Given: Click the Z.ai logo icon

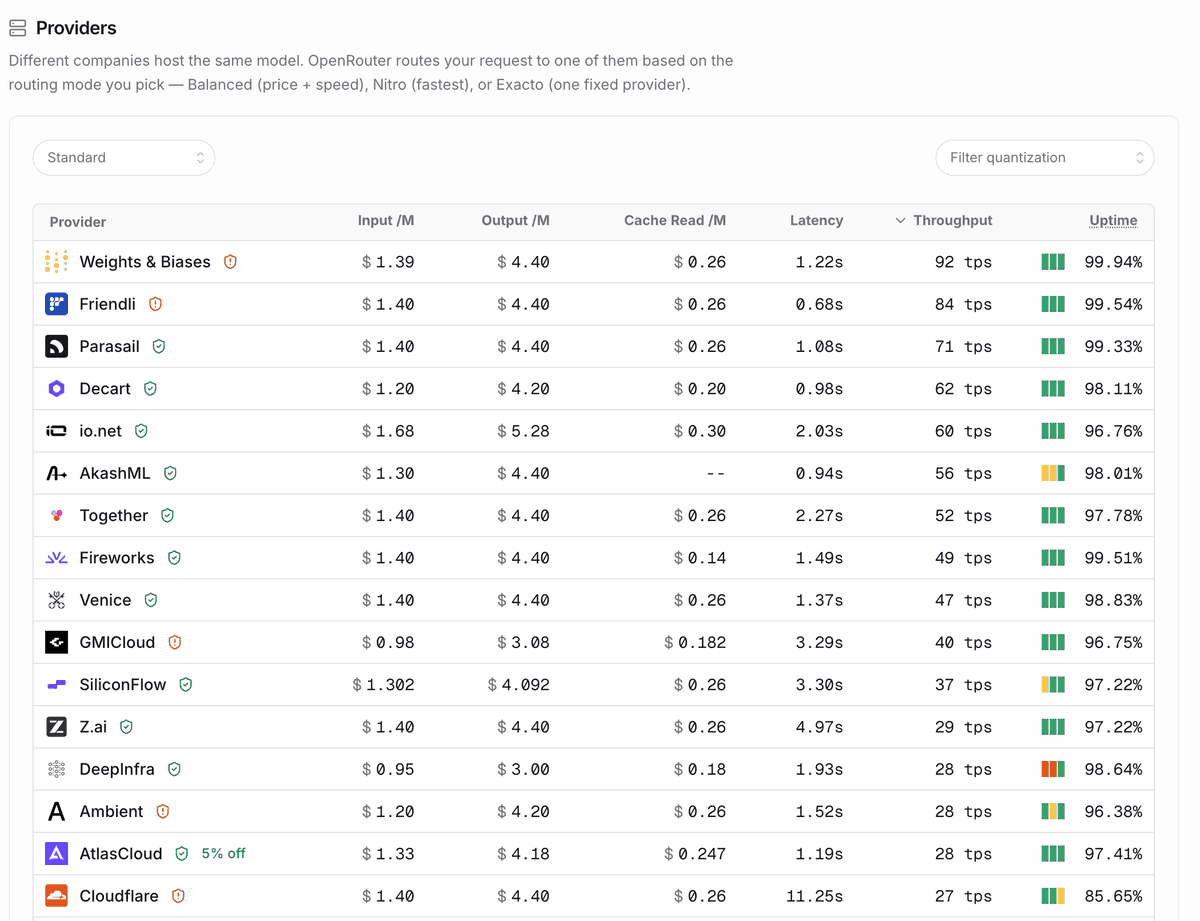Looking at the screenshot, I should click(x=57, y=727).
